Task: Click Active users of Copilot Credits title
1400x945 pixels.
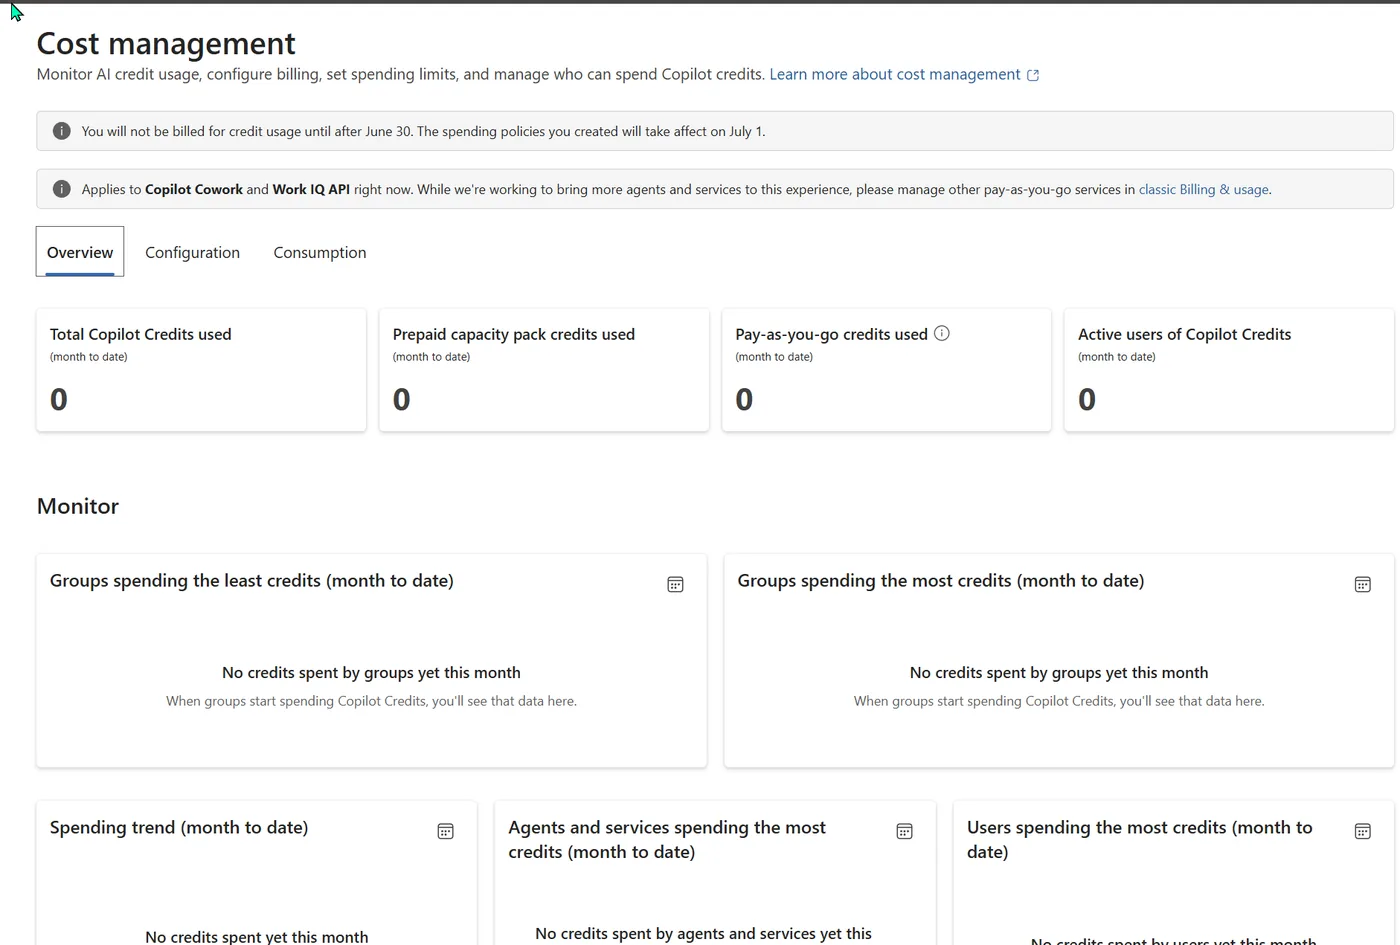Action: (x=1184, y=334)
